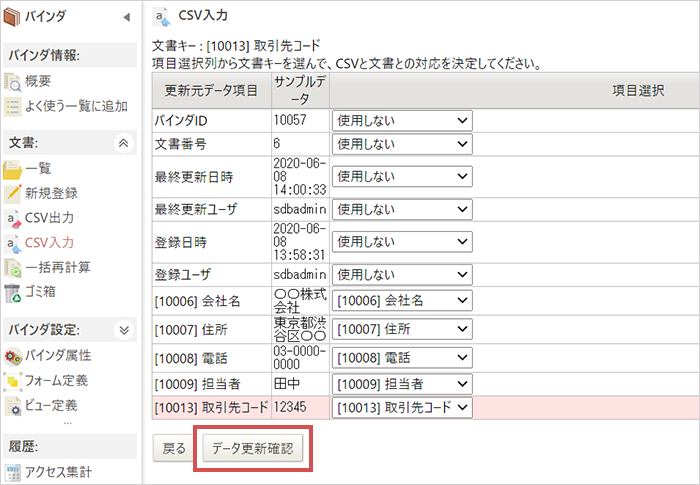The height and width of the screenshot is (485, 700).
Task: Open the [10009] 担当者 selection dropdown
Action: point(402,384)
